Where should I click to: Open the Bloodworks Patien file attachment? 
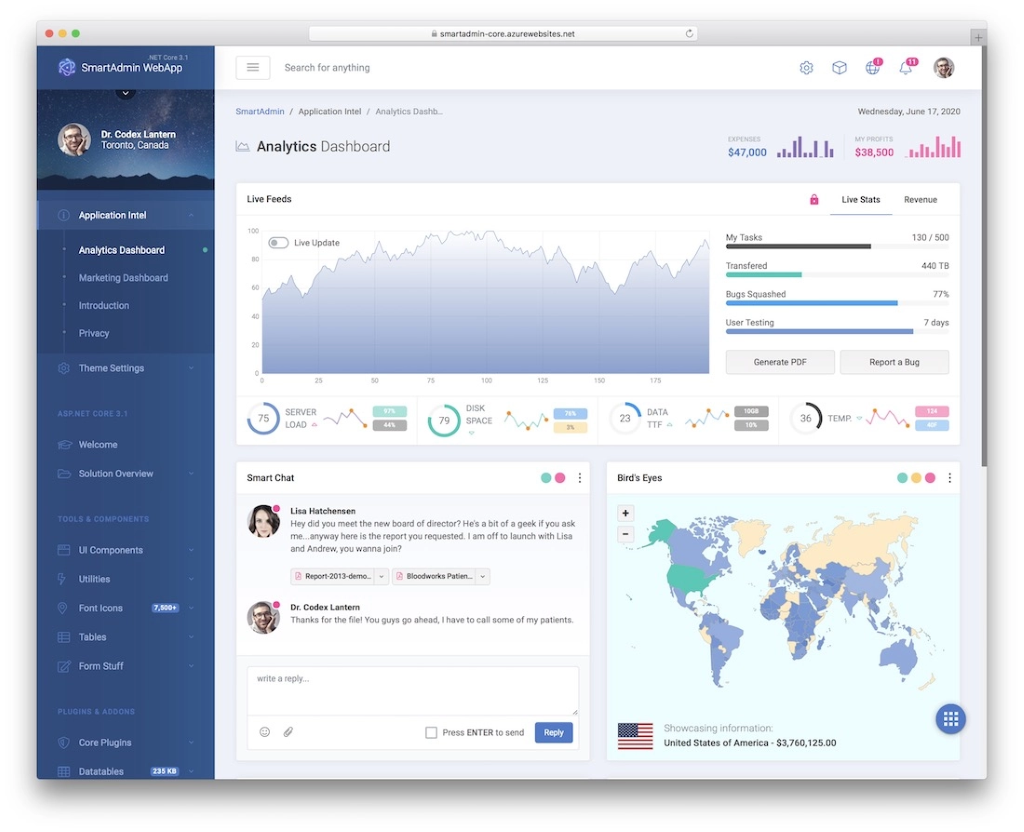click(x=434, y=577)
